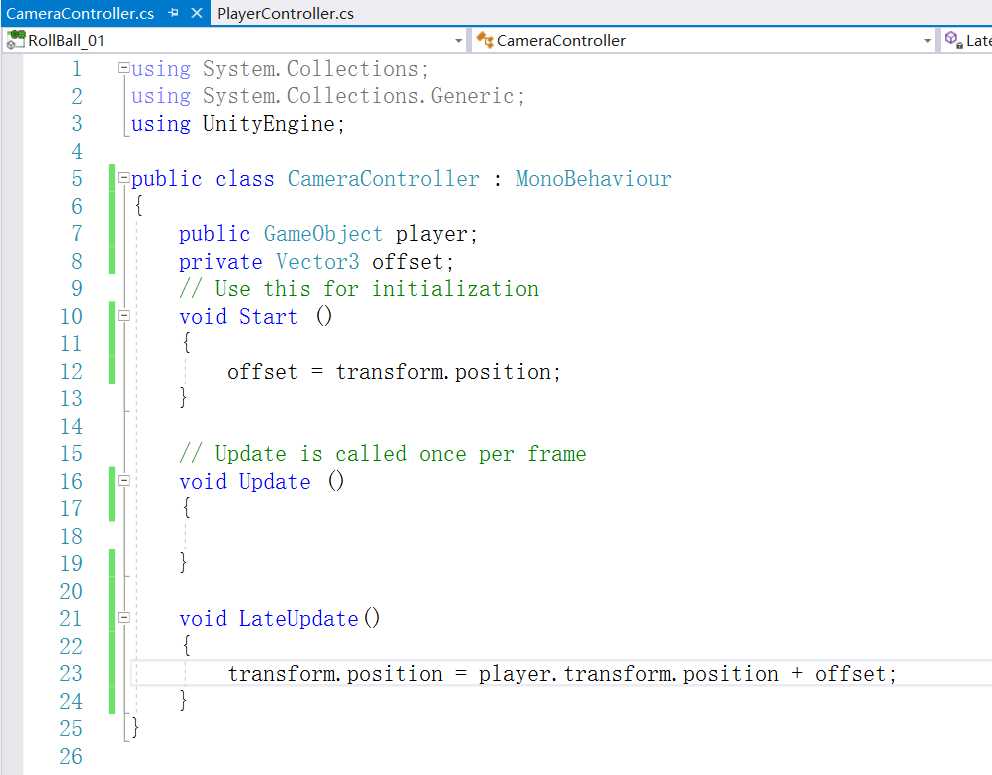The image size is (992, 775).
Task: Collapse the Start method
Action: coord(124,315)
